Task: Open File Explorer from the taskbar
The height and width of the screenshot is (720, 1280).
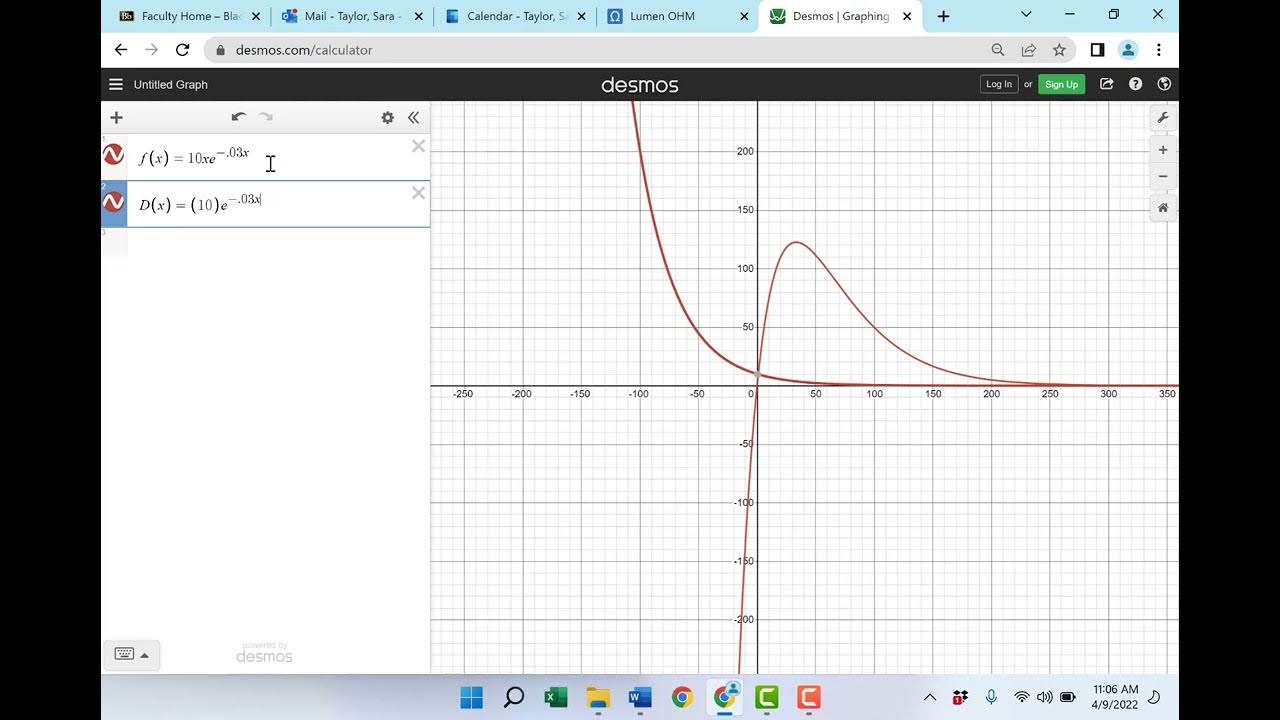Action: point(598,697)
